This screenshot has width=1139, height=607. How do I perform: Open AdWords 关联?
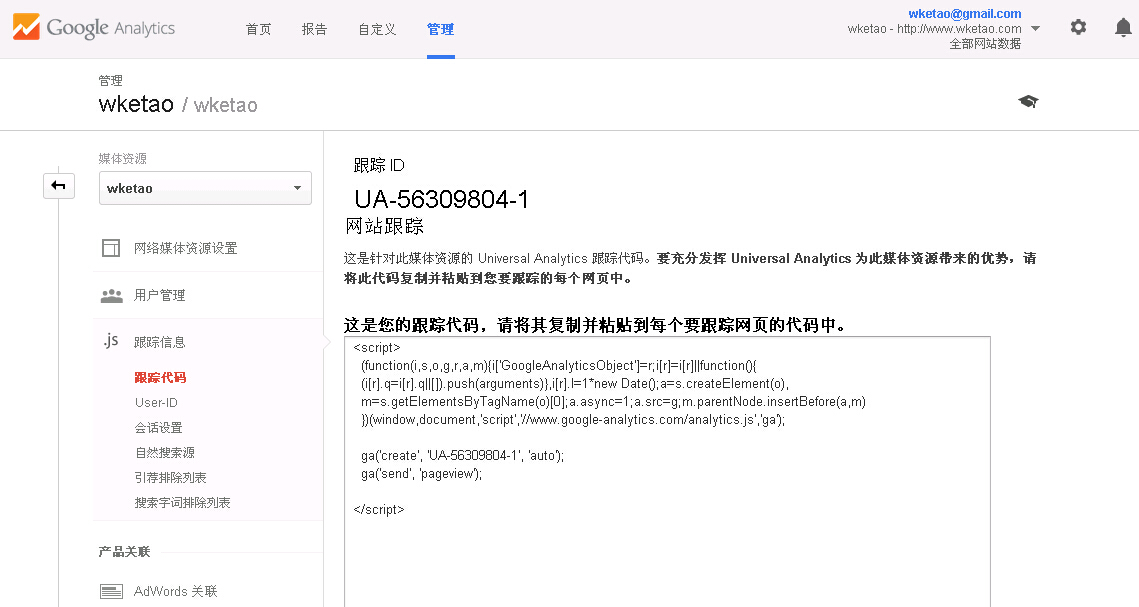point(175,592)
